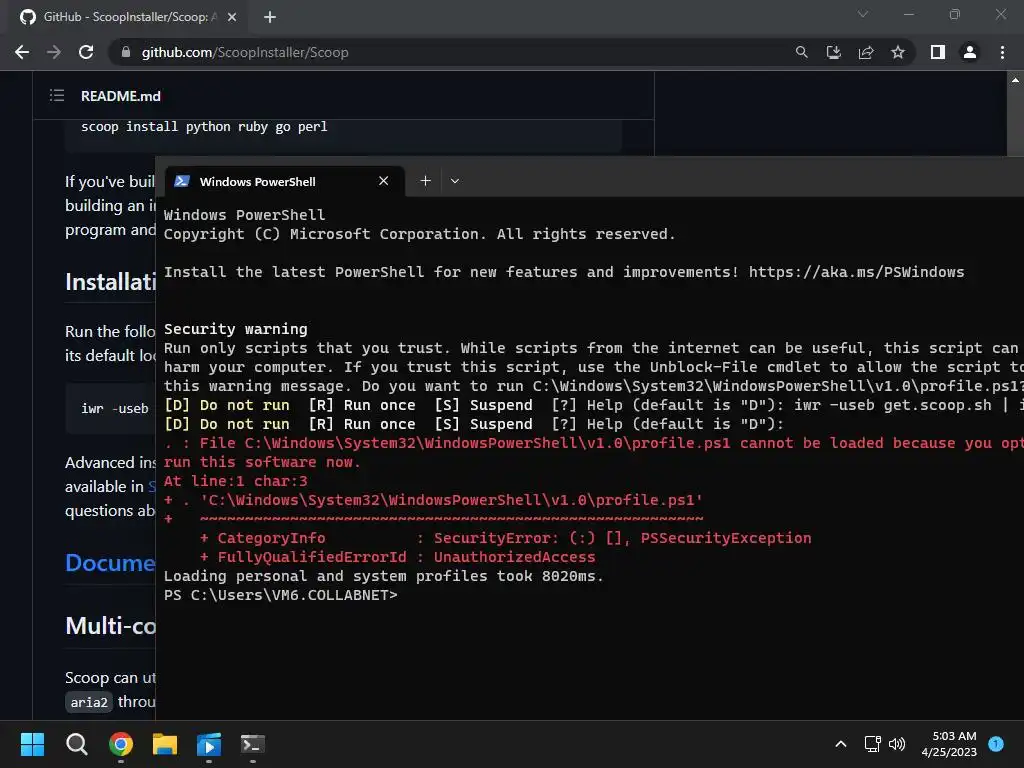Click 'Loading personal and system profiles' line
1024x768 pixels.
(x=383, y=576)
